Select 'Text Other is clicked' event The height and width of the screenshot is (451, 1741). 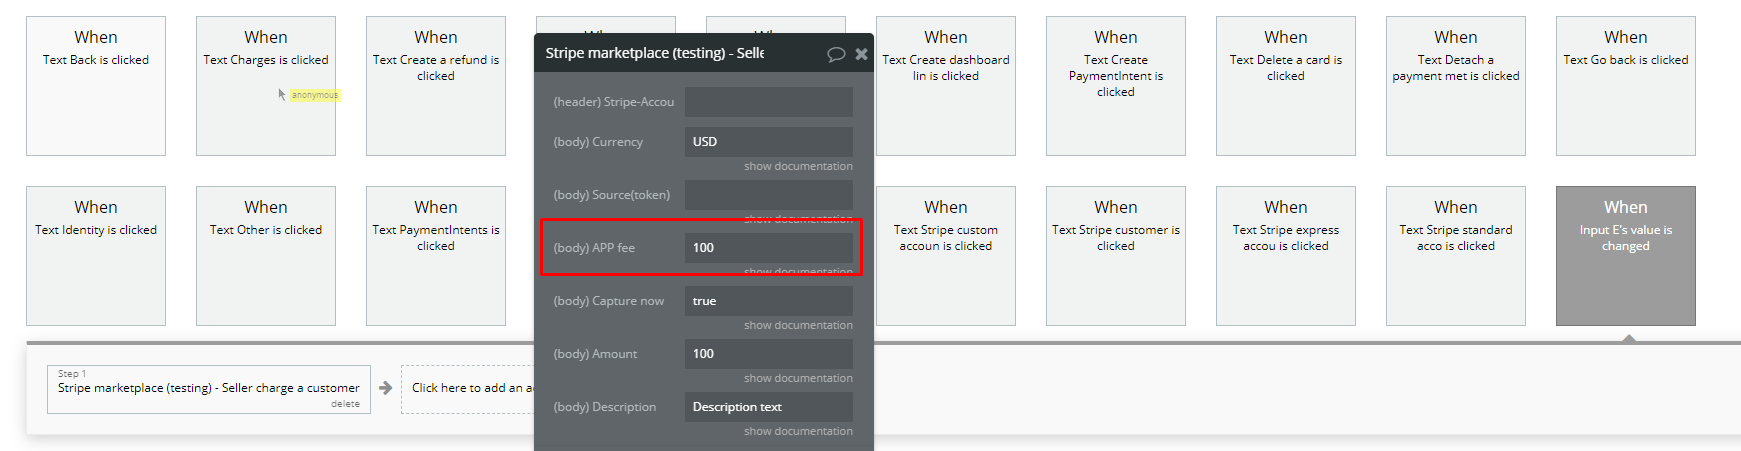pyautogui.click(x=266, y=256)
